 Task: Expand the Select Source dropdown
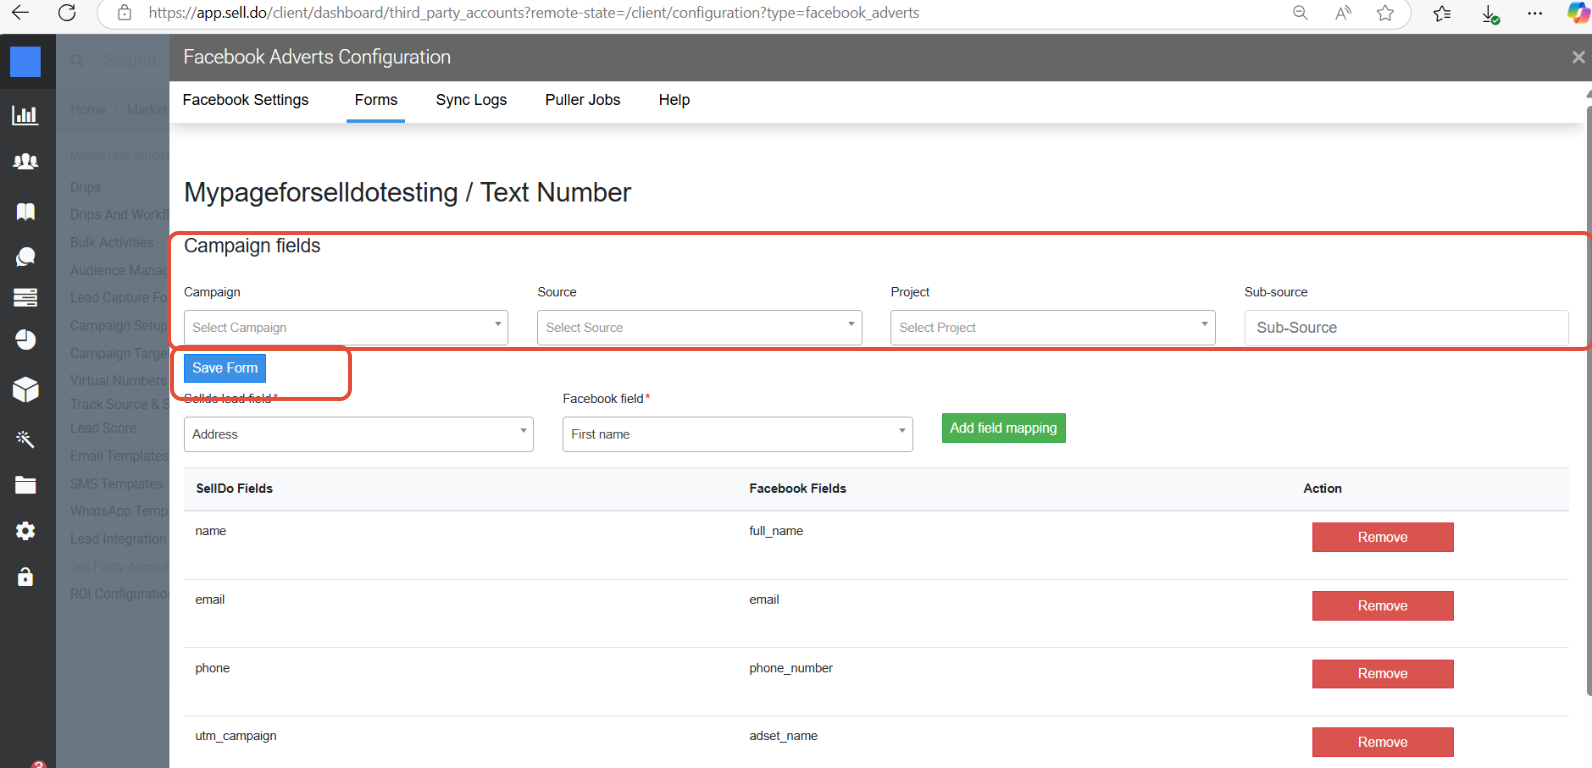[699, 327]
